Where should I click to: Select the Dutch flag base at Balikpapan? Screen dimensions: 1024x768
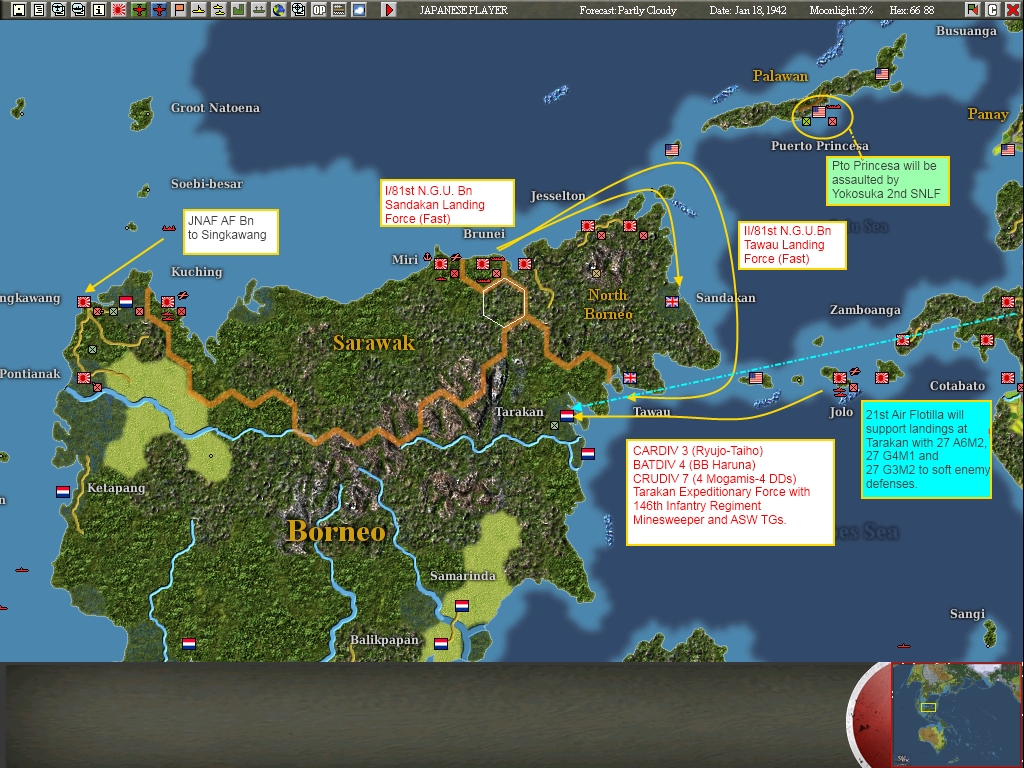click(x=441, y=643)
